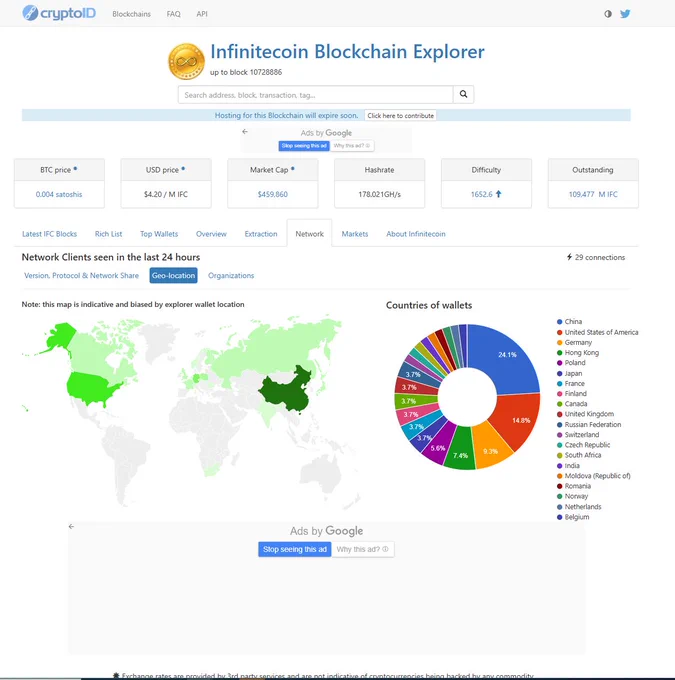Open the About Infinitecoin tab

point(416,234)
